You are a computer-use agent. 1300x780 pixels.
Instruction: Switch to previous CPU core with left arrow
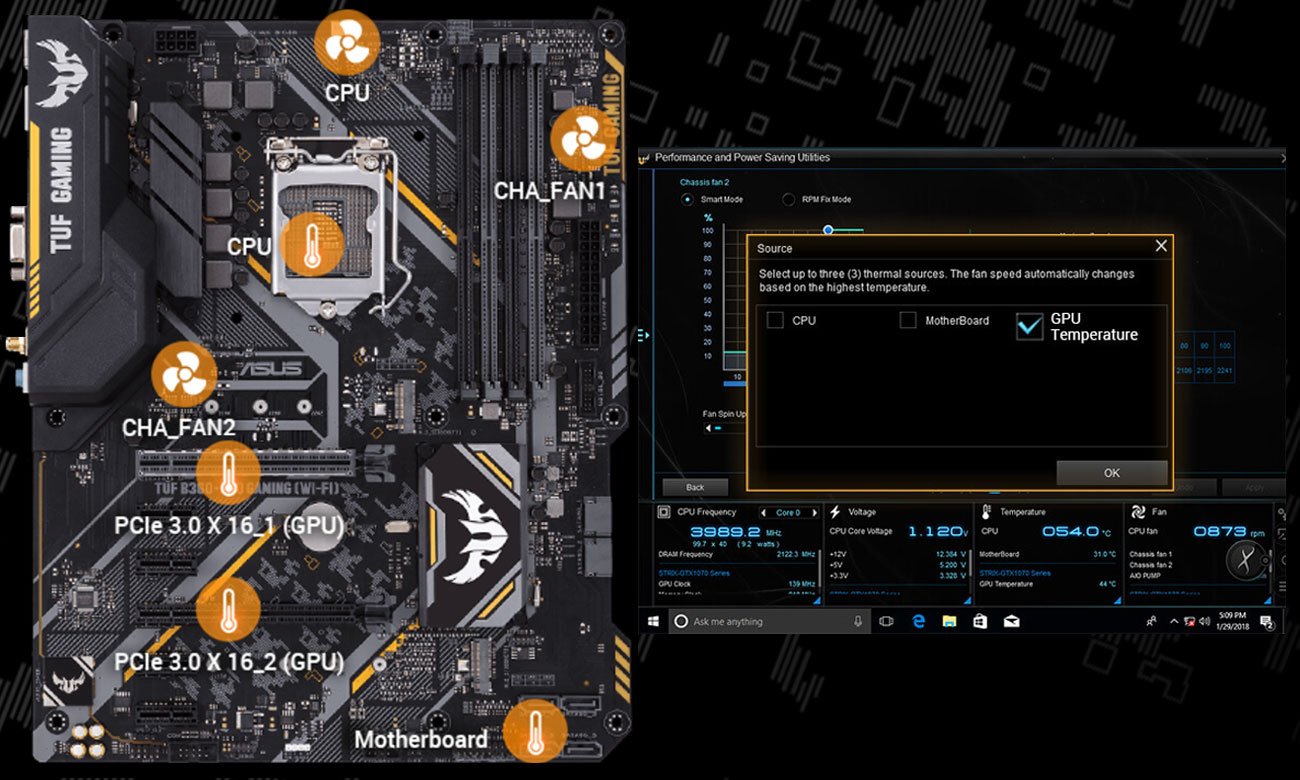(764, 513)
